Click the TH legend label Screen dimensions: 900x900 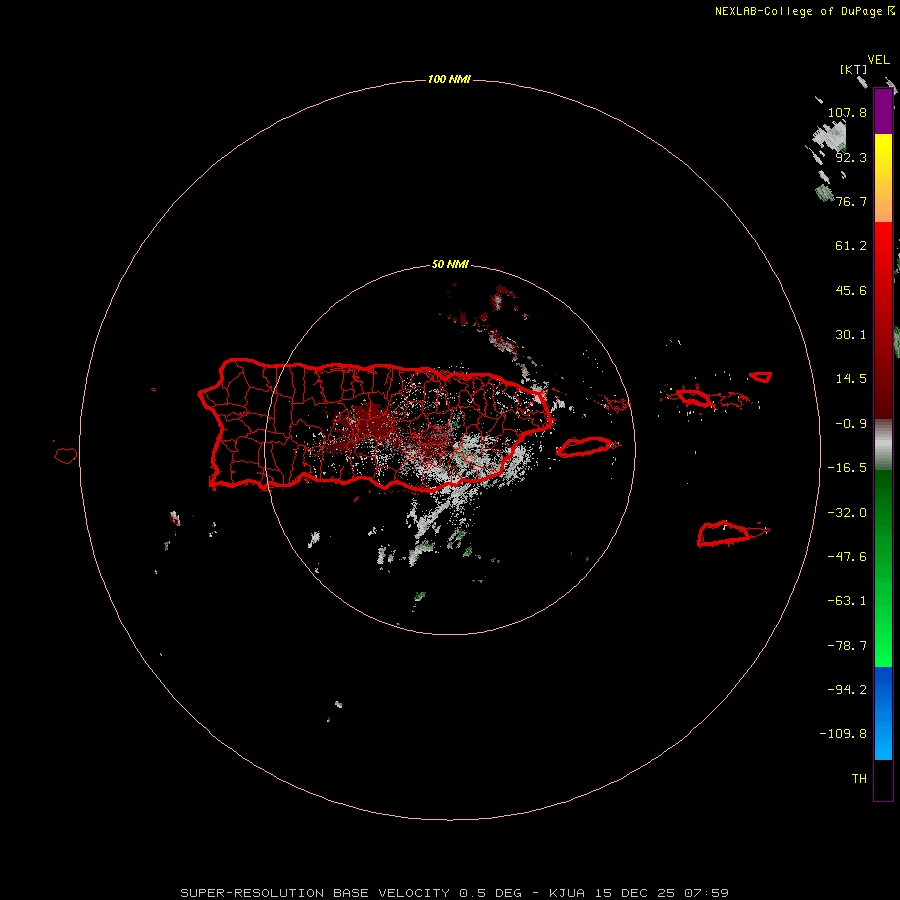(859, 779)
